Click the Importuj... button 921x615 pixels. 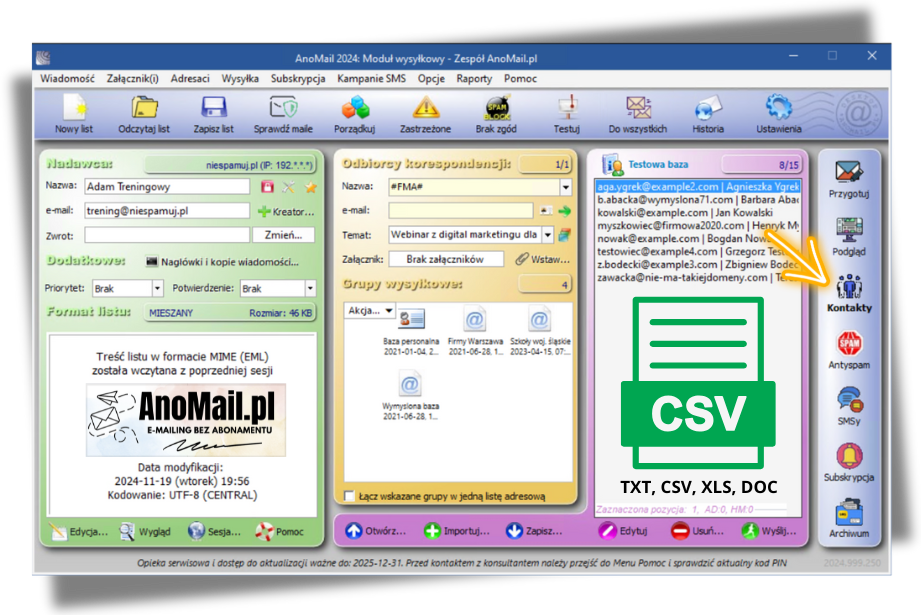[x=456, y=531]
